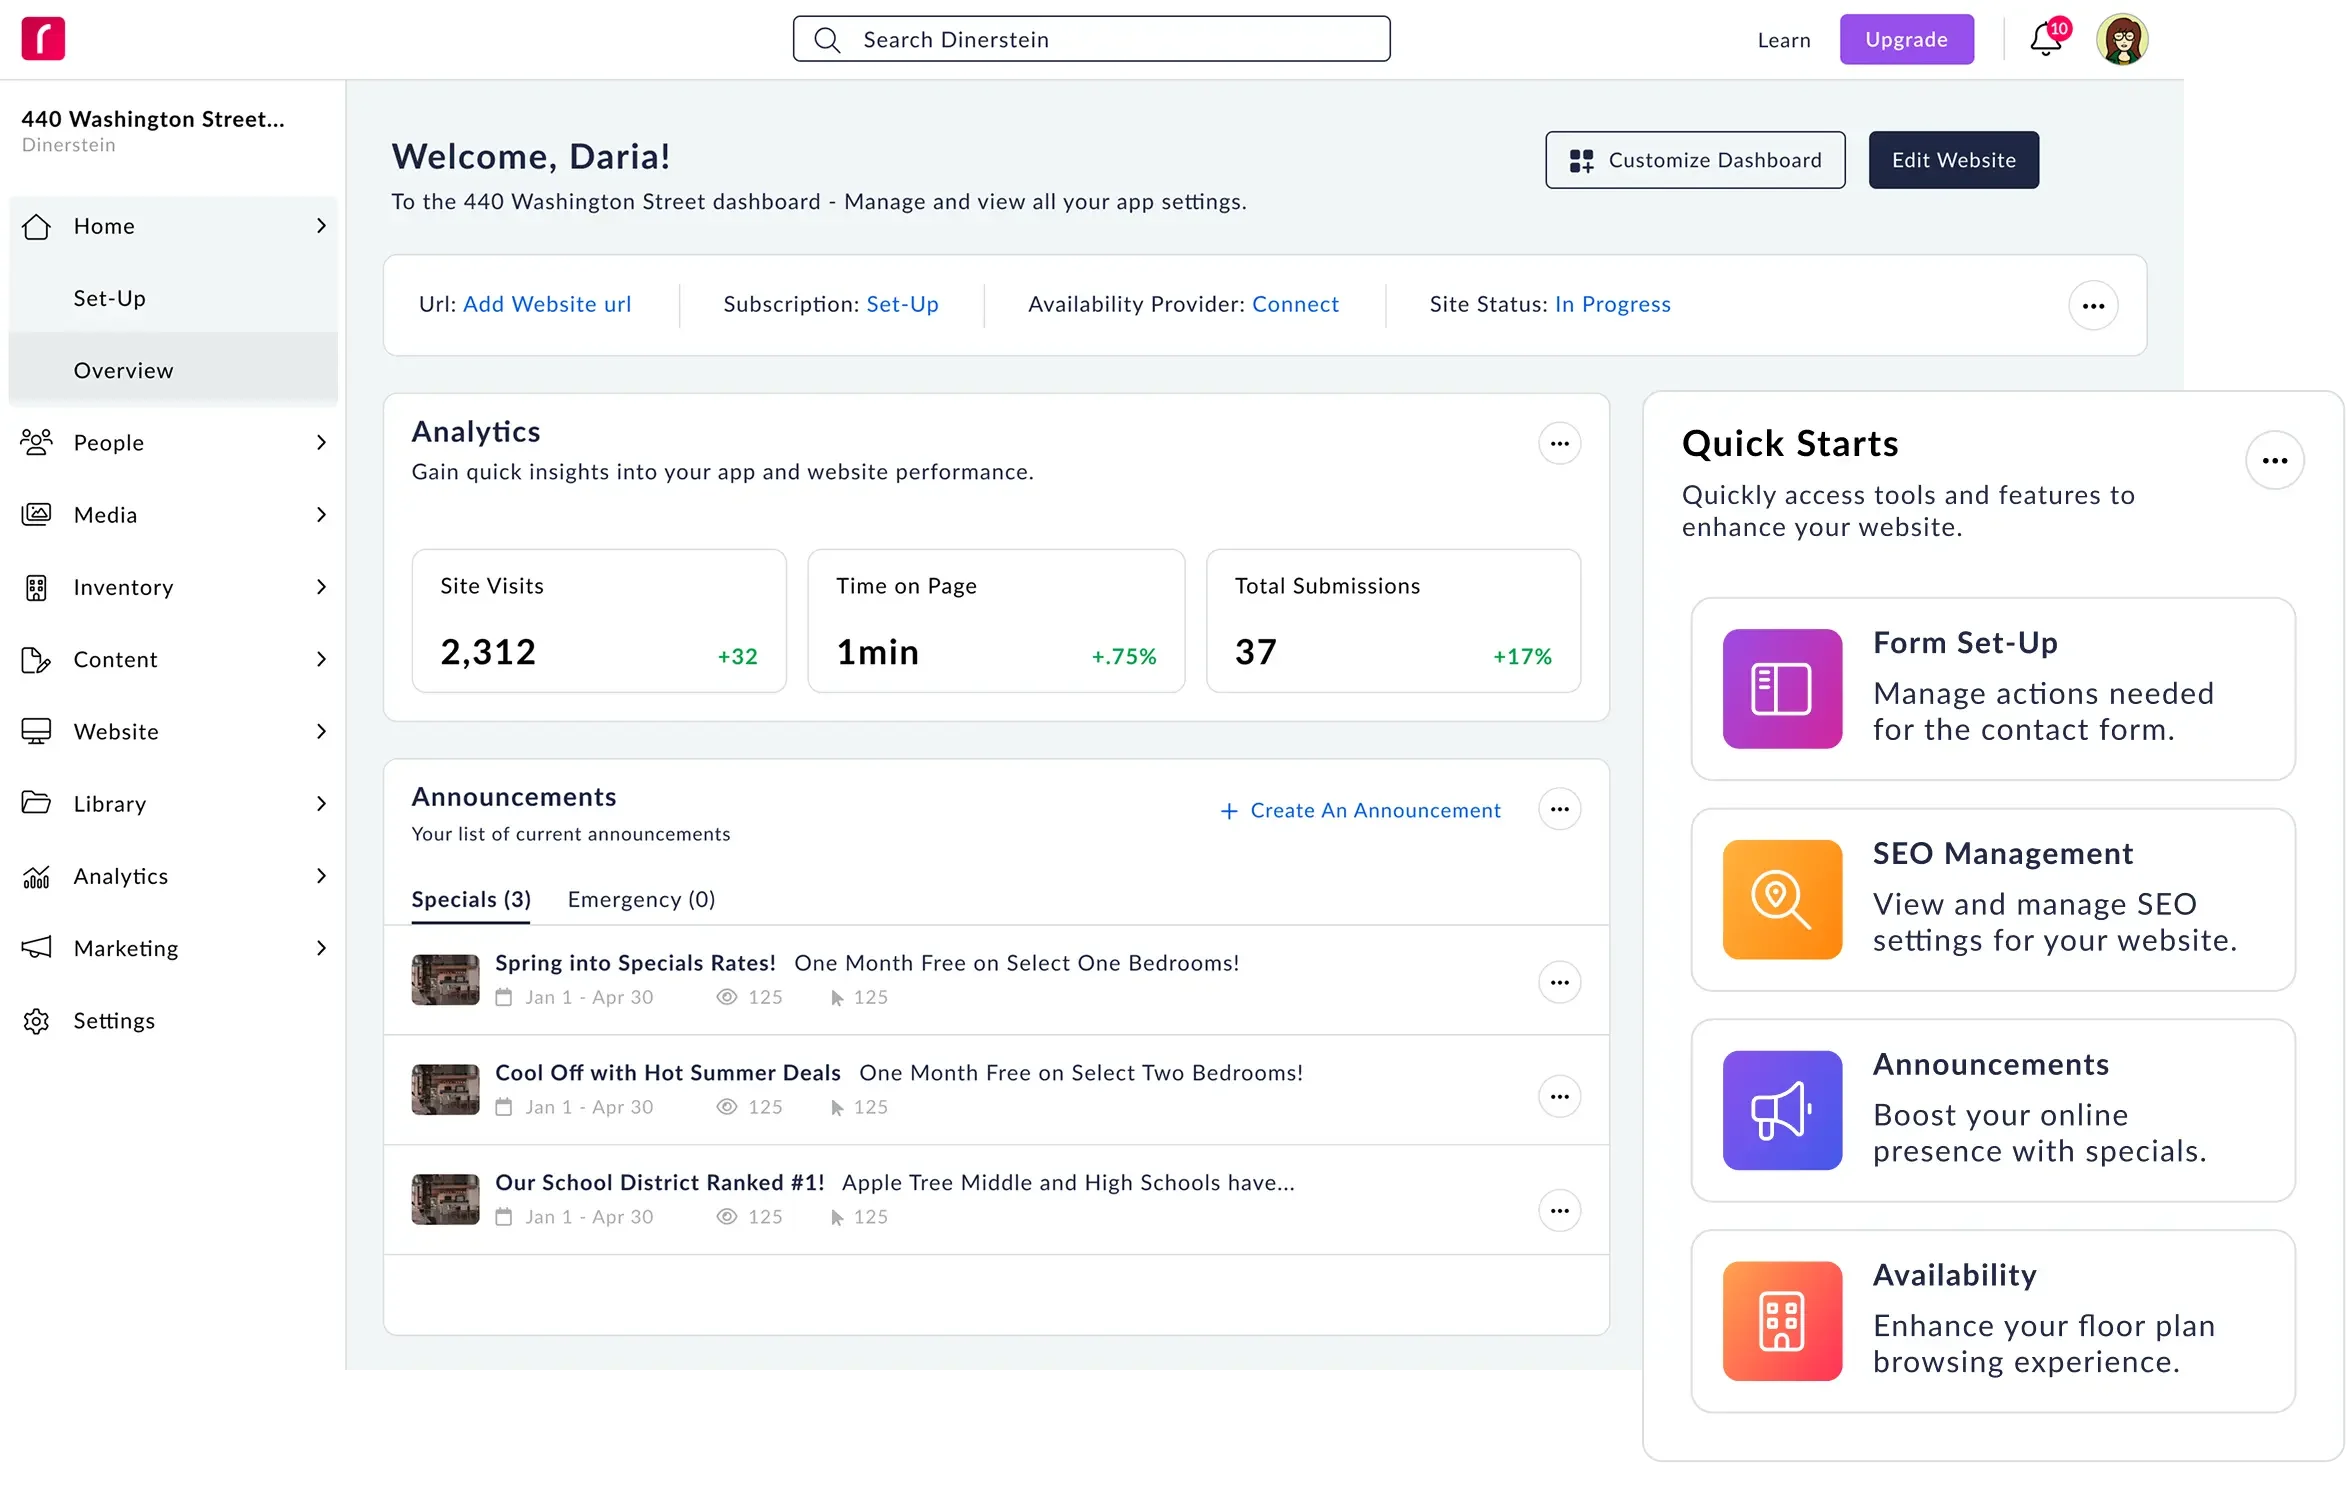Image resolution: width=2346 pixels, height=1496 pixels.
Task: Click the People group icon
Action: click(x=37, y=443)
